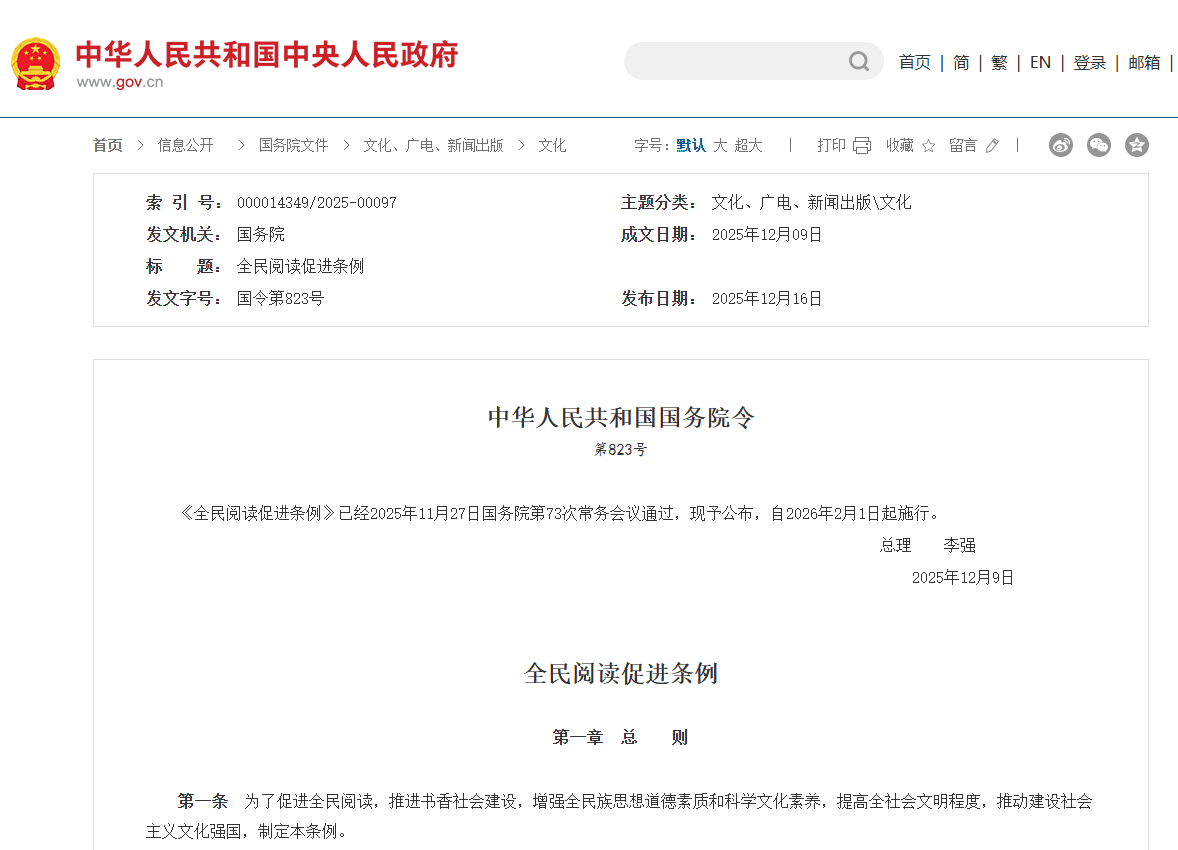This screenshot has height=850, width=1178.
Task: Go to 首页 in the top navigation
Action: coord(914,62)
